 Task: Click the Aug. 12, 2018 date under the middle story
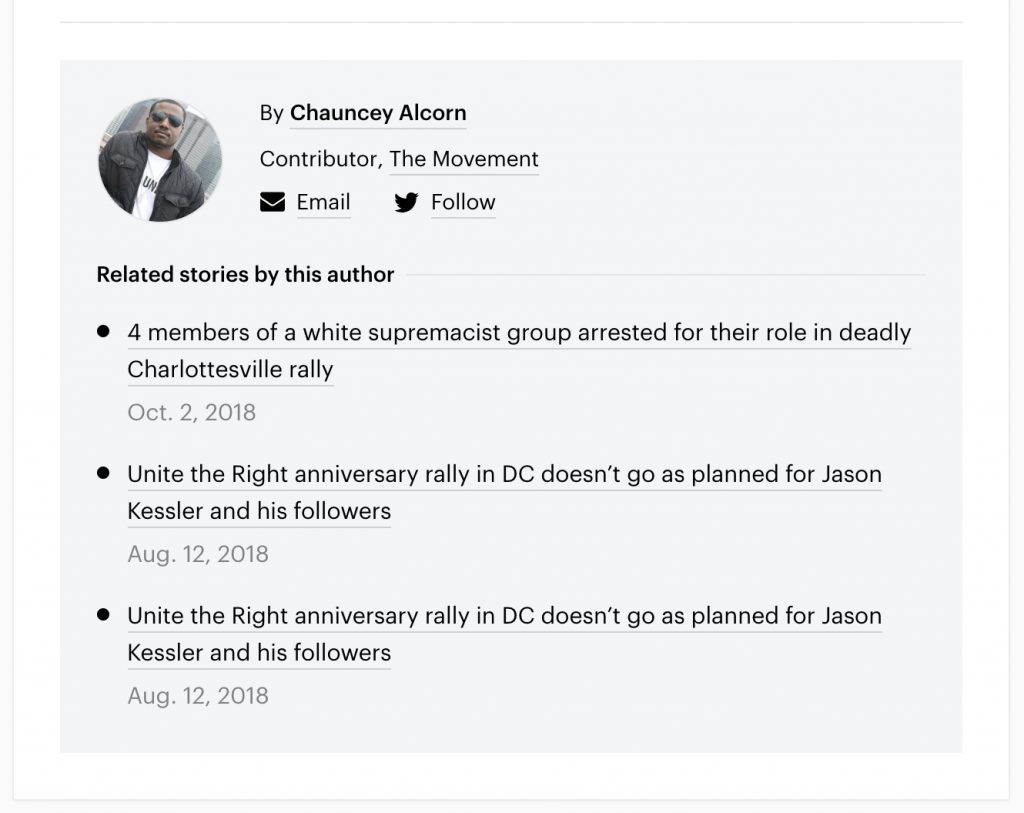(x=198, y=554)
